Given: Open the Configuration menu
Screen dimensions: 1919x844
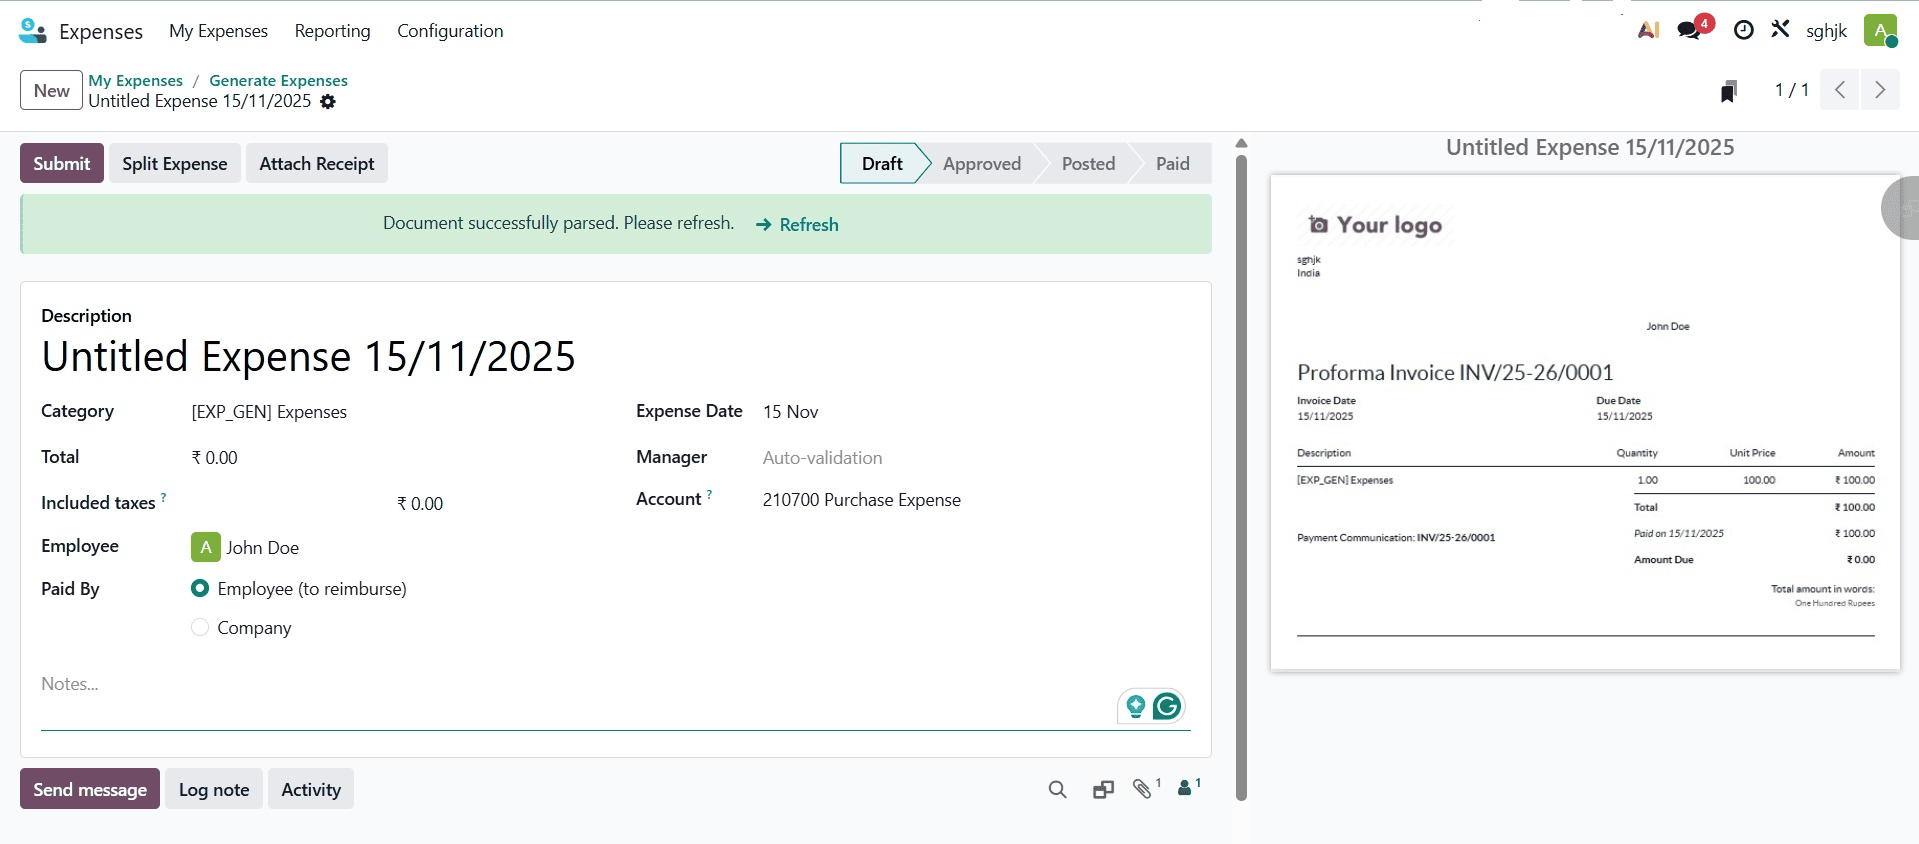Looking at the screenshot, I should 450,31.
